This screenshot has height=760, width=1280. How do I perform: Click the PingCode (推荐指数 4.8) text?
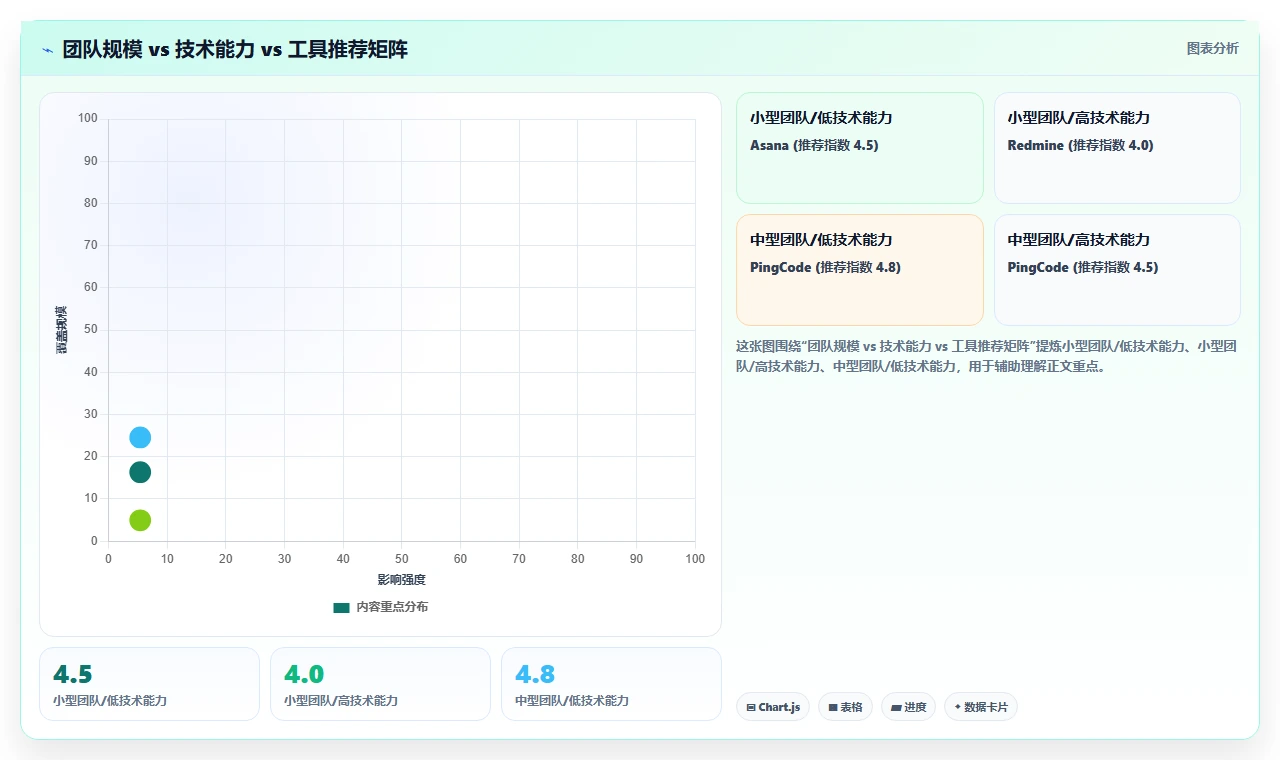(826, 267)
